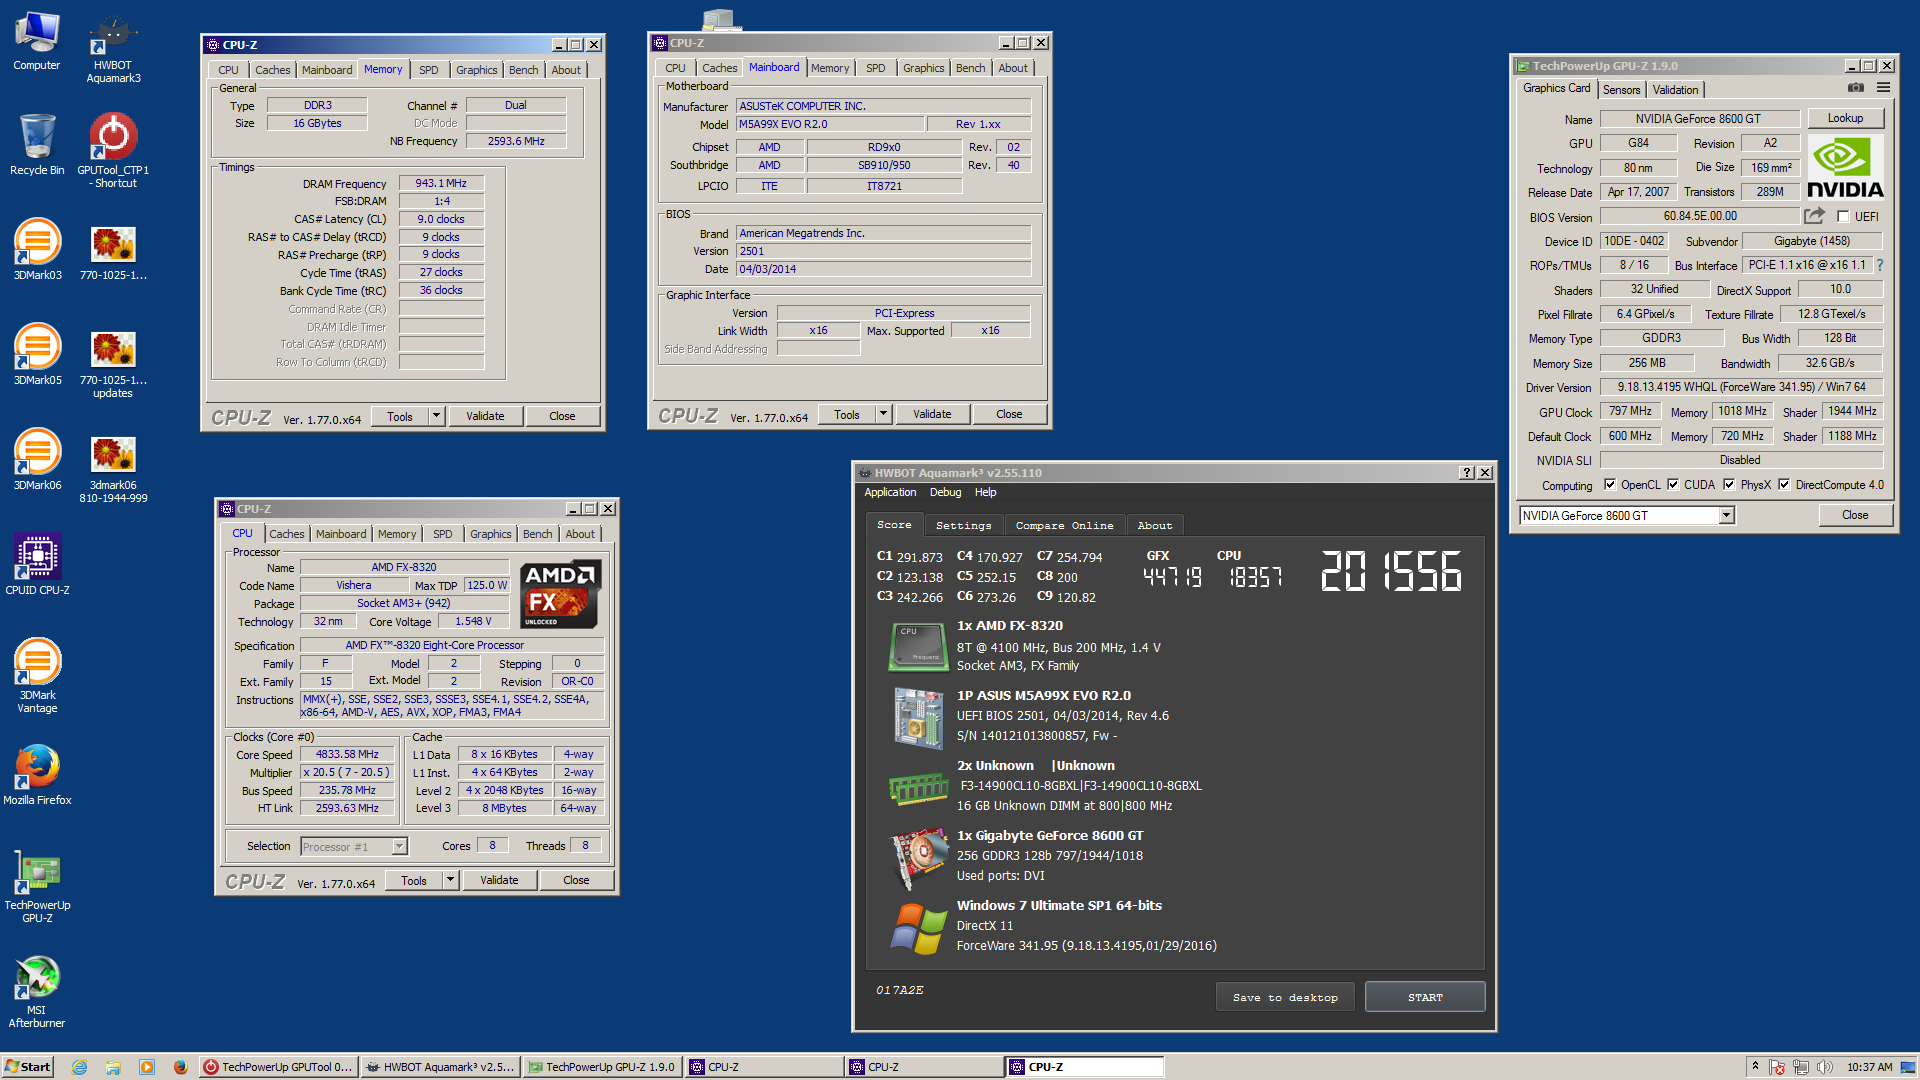The image size is (1920, 1080).
Task: Open Media Player icon in quick launch
Action: tap(147, 1067)
